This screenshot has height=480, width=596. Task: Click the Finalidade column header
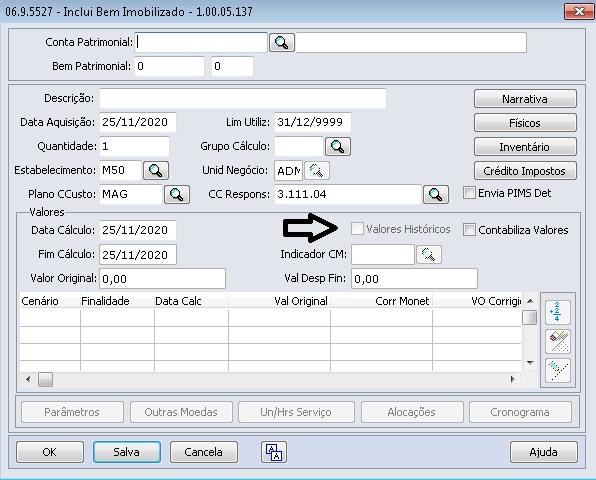117,301
